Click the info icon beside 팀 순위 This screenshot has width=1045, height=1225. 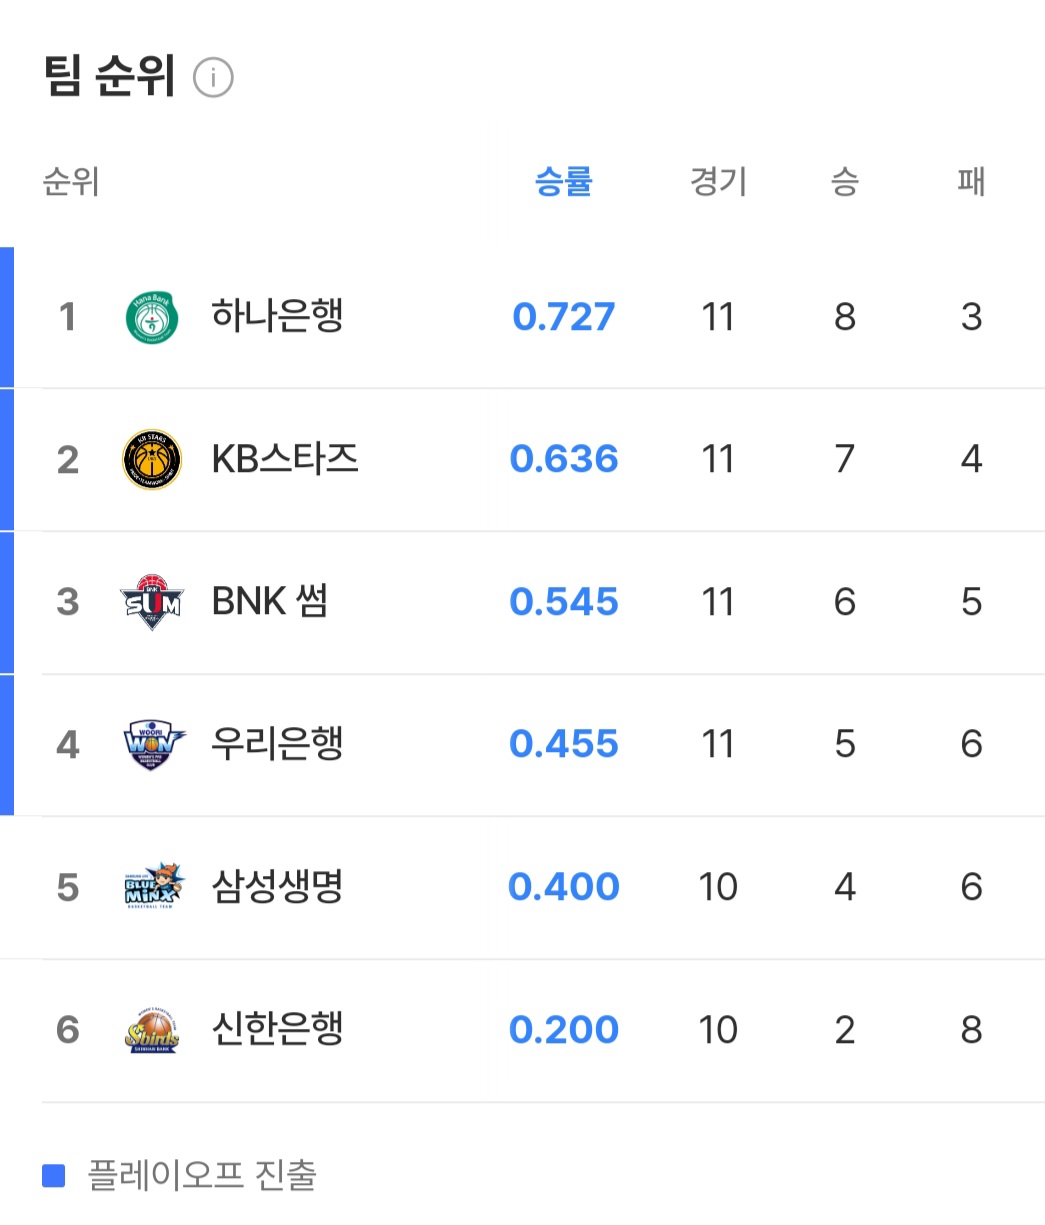coord(213,78)
